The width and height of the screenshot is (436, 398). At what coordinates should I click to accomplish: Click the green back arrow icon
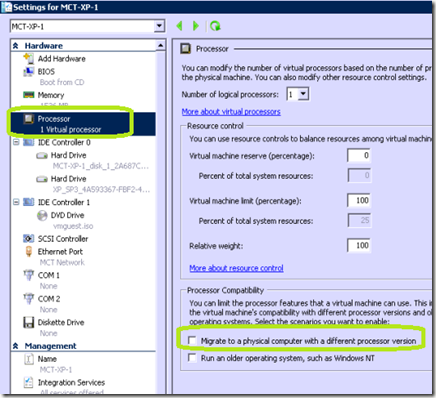point(180,26)
